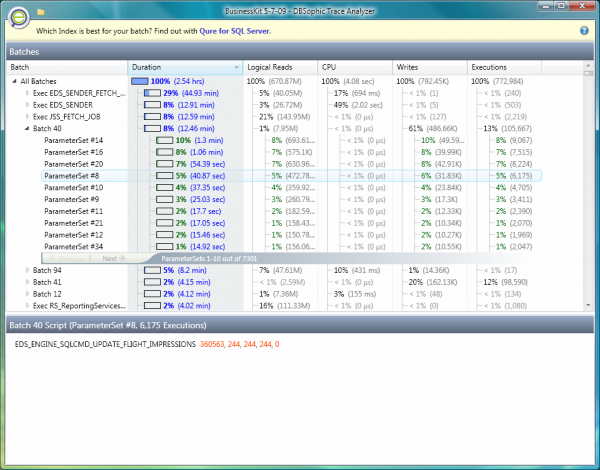The image size is (600, 470).
Task: Expand the Exec EDS_SENDER tree node
Action: click(27, 104)
